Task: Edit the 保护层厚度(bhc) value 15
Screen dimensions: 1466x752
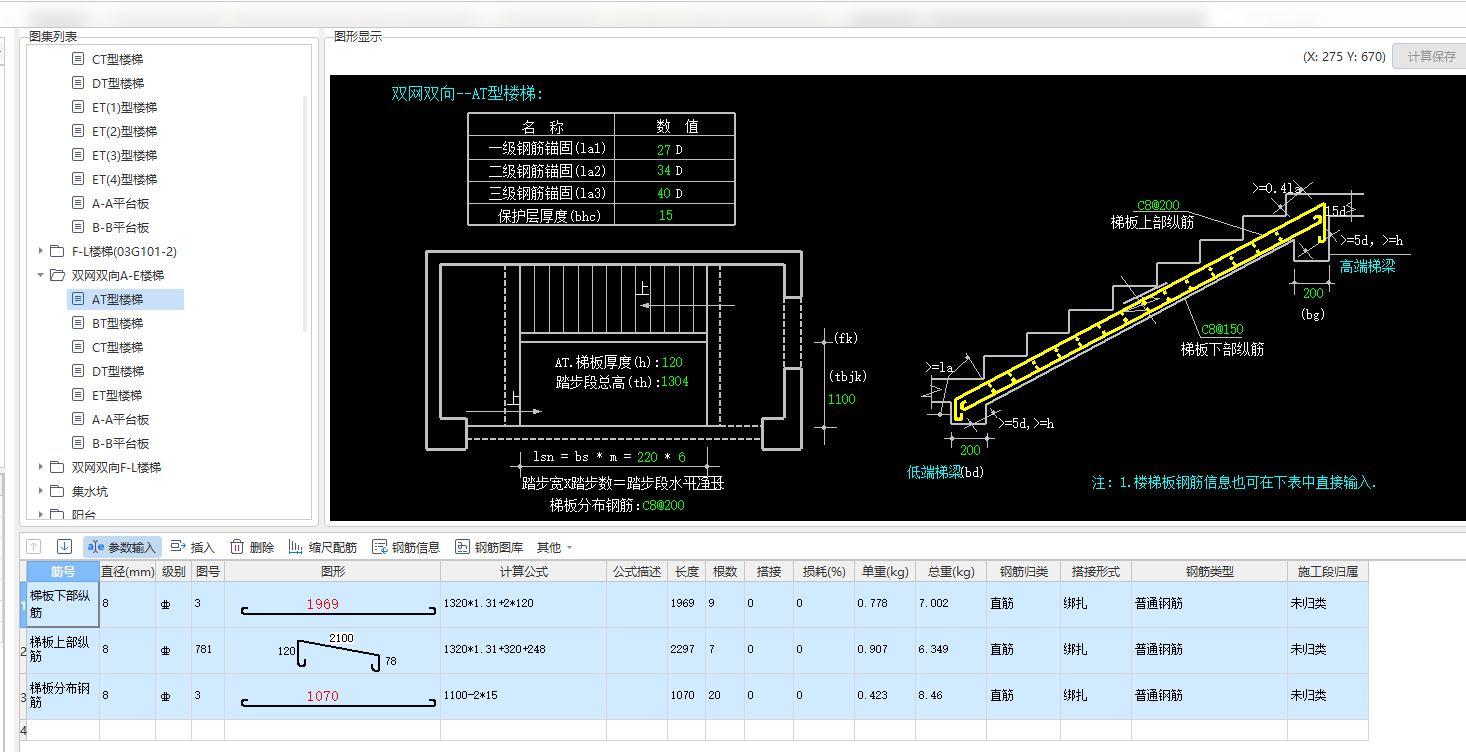Action: (x=665, y=215)
